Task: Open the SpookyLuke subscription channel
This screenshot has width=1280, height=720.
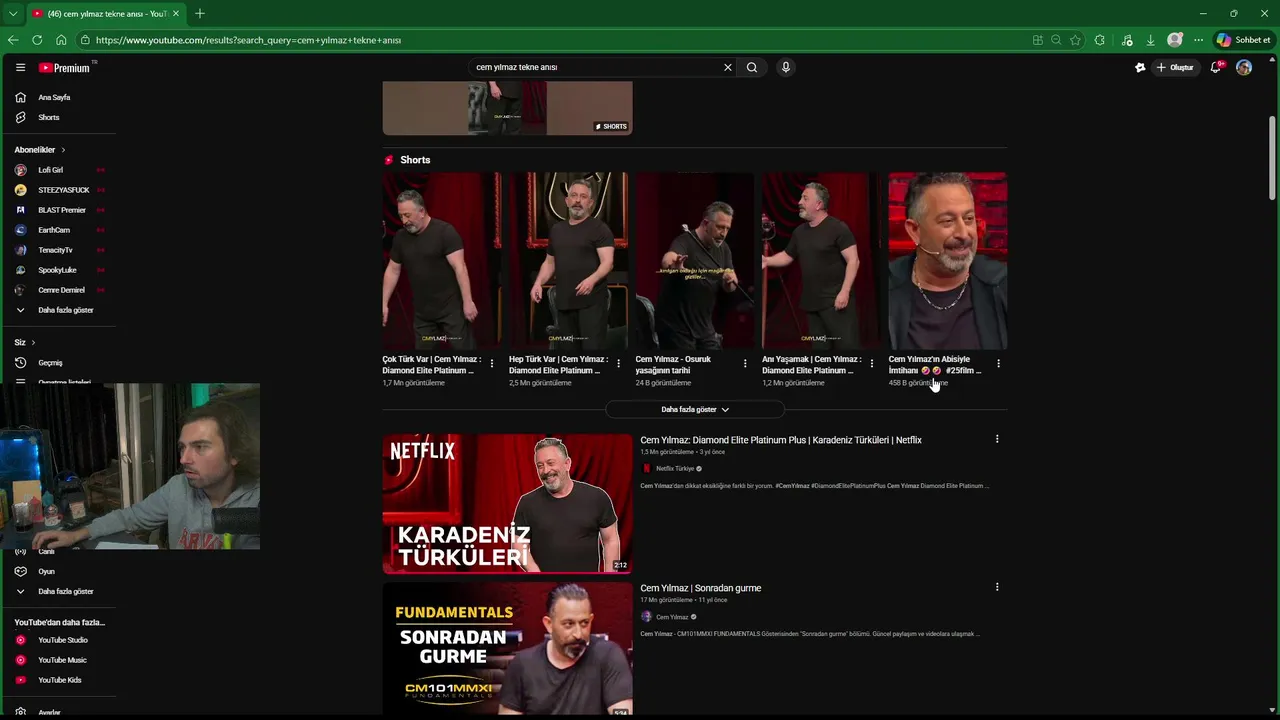Action: point(58,270)
